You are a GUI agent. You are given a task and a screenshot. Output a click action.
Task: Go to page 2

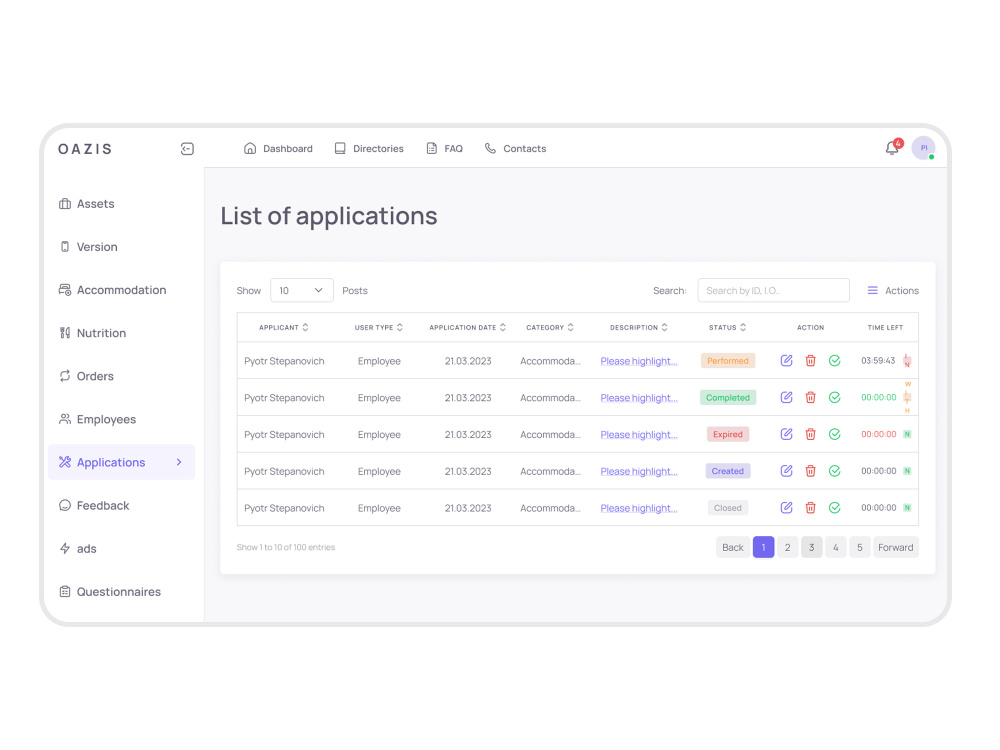point(788,547)
